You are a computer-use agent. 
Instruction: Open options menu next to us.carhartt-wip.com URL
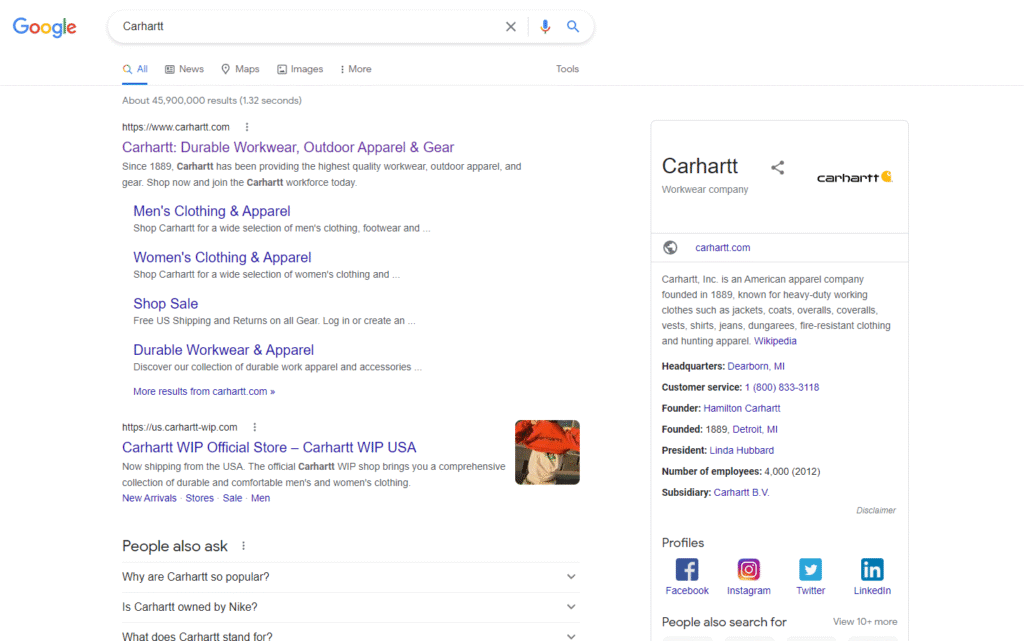255,427
